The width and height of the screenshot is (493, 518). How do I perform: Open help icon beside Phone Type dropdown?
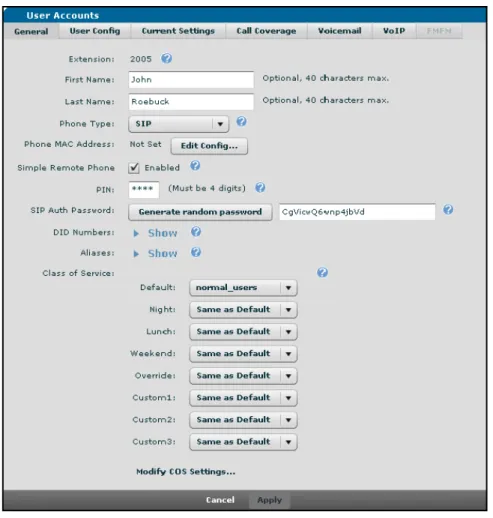click(241, 121)
